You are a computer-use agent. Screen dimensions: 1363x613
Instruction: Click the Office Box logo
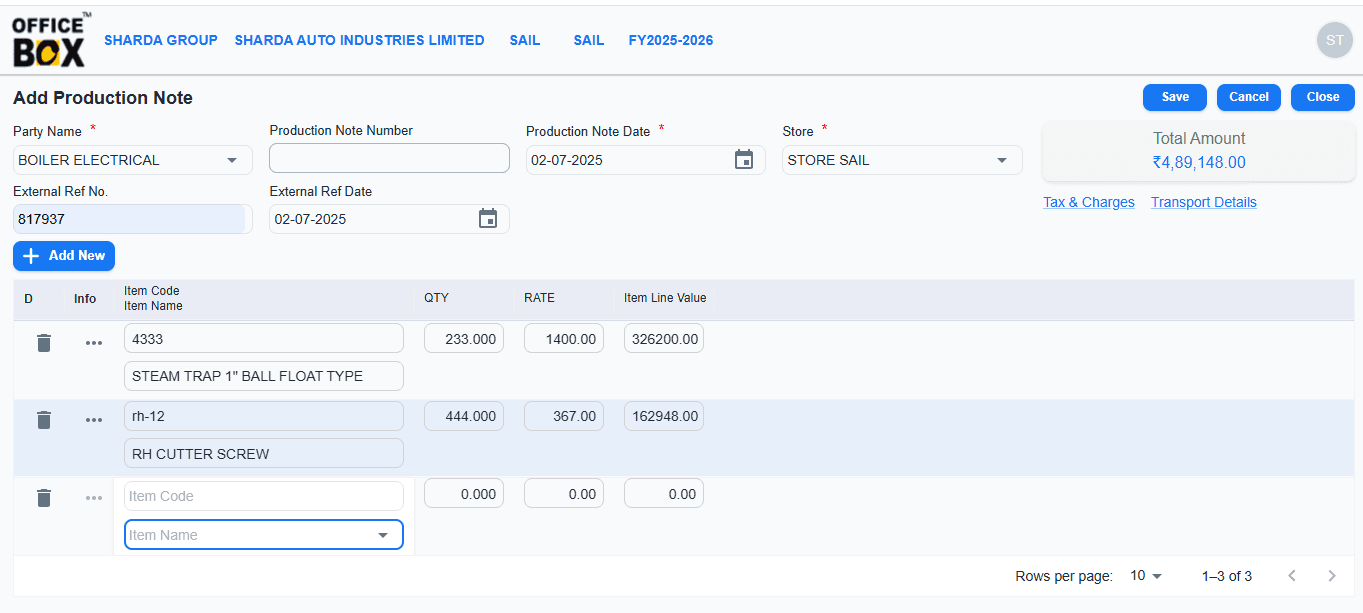(x=51, y=40)
